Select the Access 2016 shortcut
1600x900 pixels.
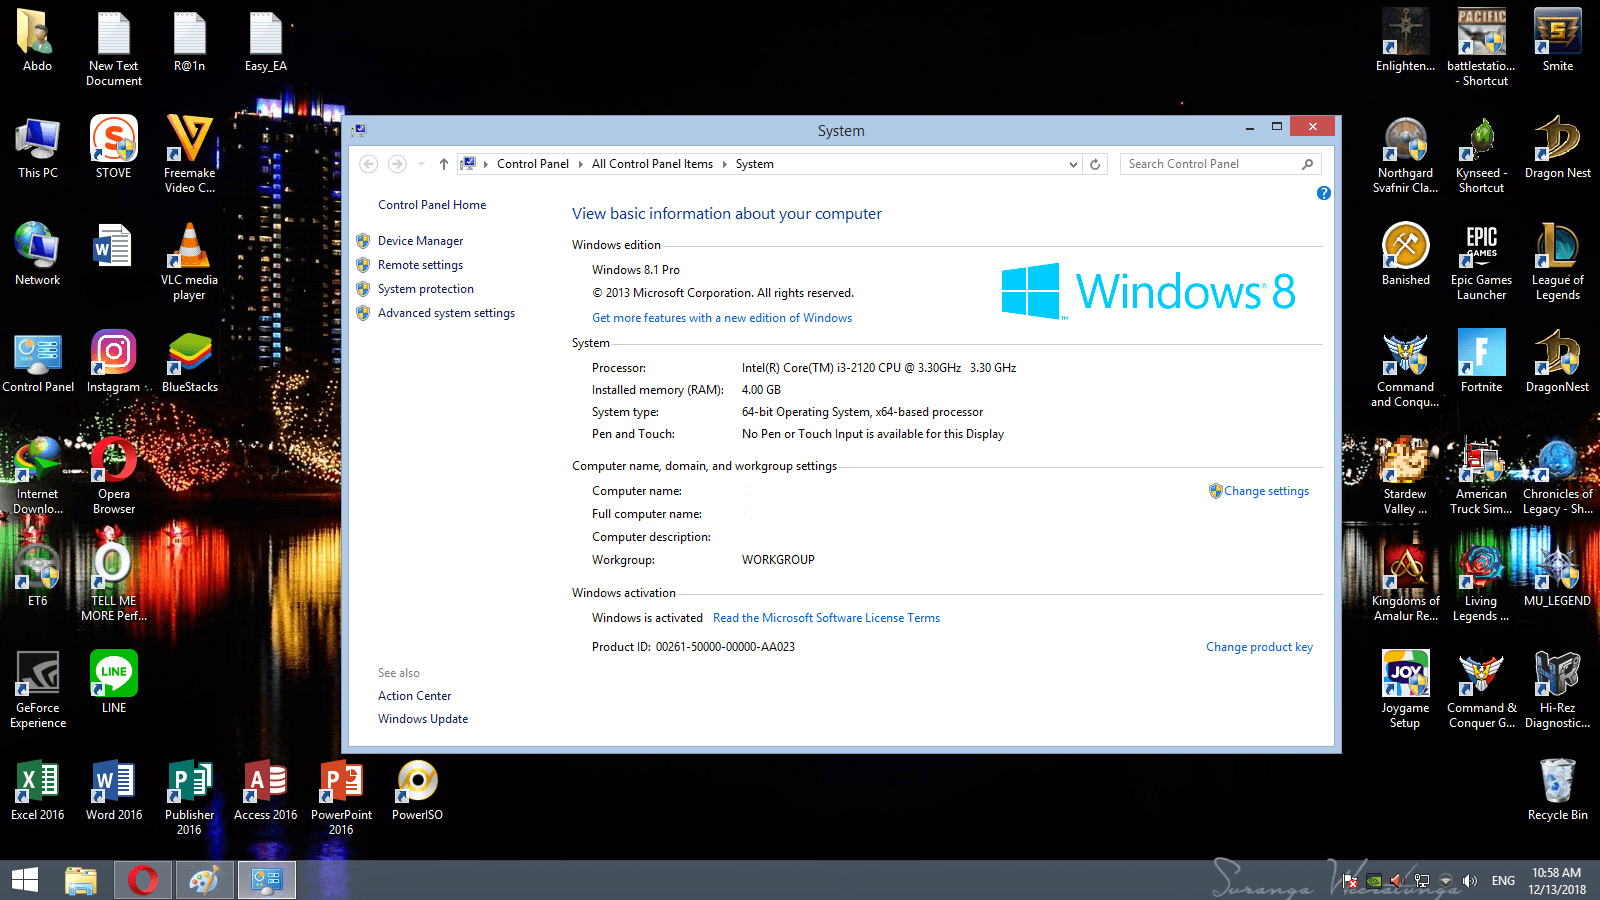pyautogui.click(x=266, y=790)
